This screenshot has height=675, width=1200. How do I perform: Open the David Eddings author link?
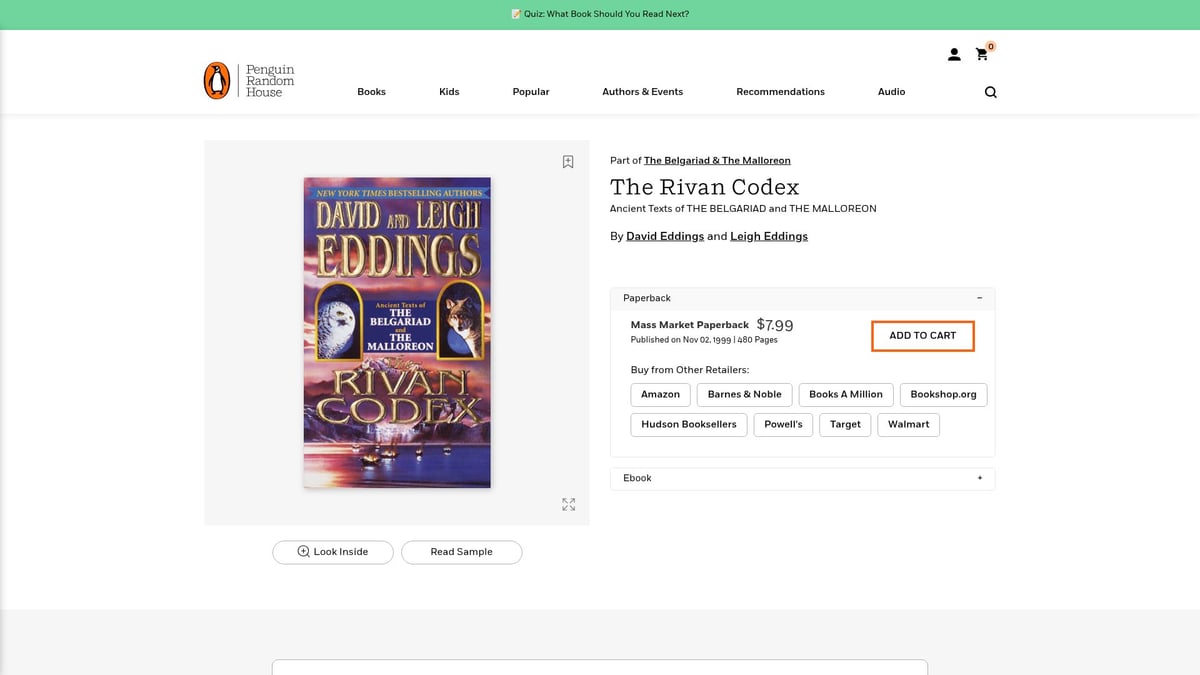point(664,237)
